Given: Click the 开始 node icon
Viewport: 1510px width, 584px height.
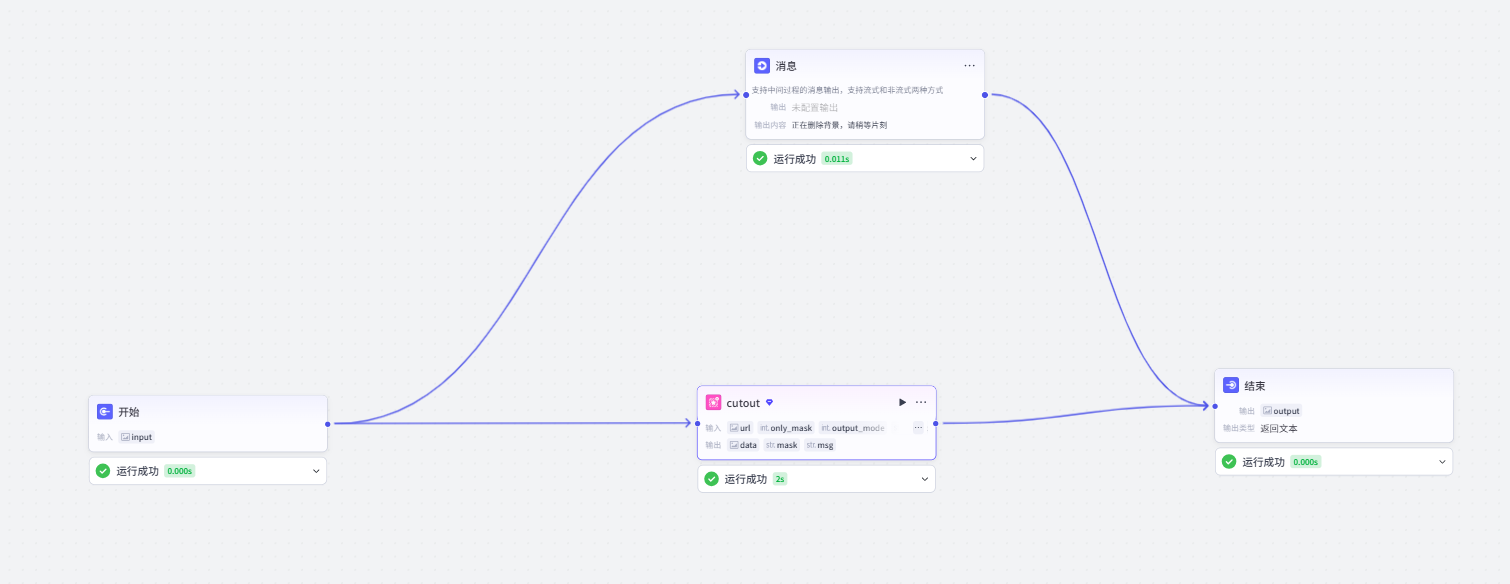Looking at the screenshot, I should tap(105, 411).
